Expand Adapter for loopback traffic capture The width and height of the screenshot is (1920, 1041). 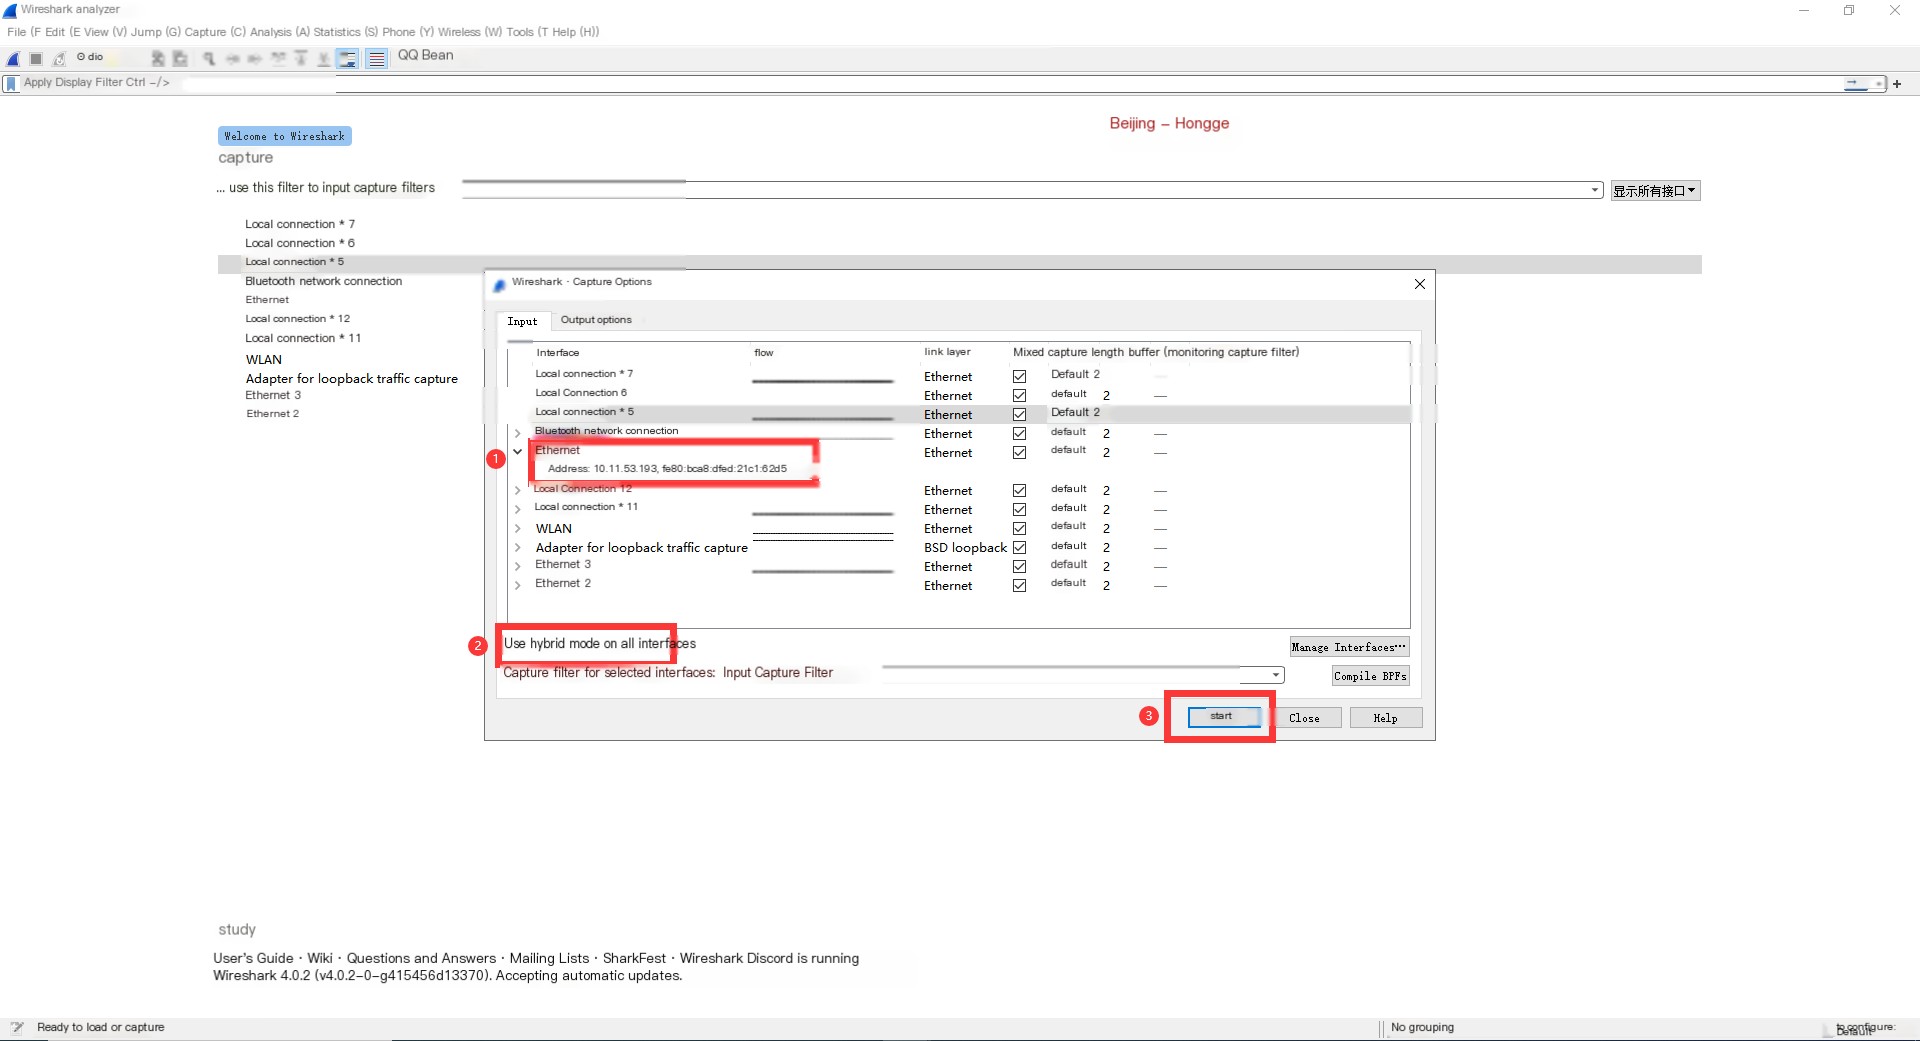pos(517,547)
